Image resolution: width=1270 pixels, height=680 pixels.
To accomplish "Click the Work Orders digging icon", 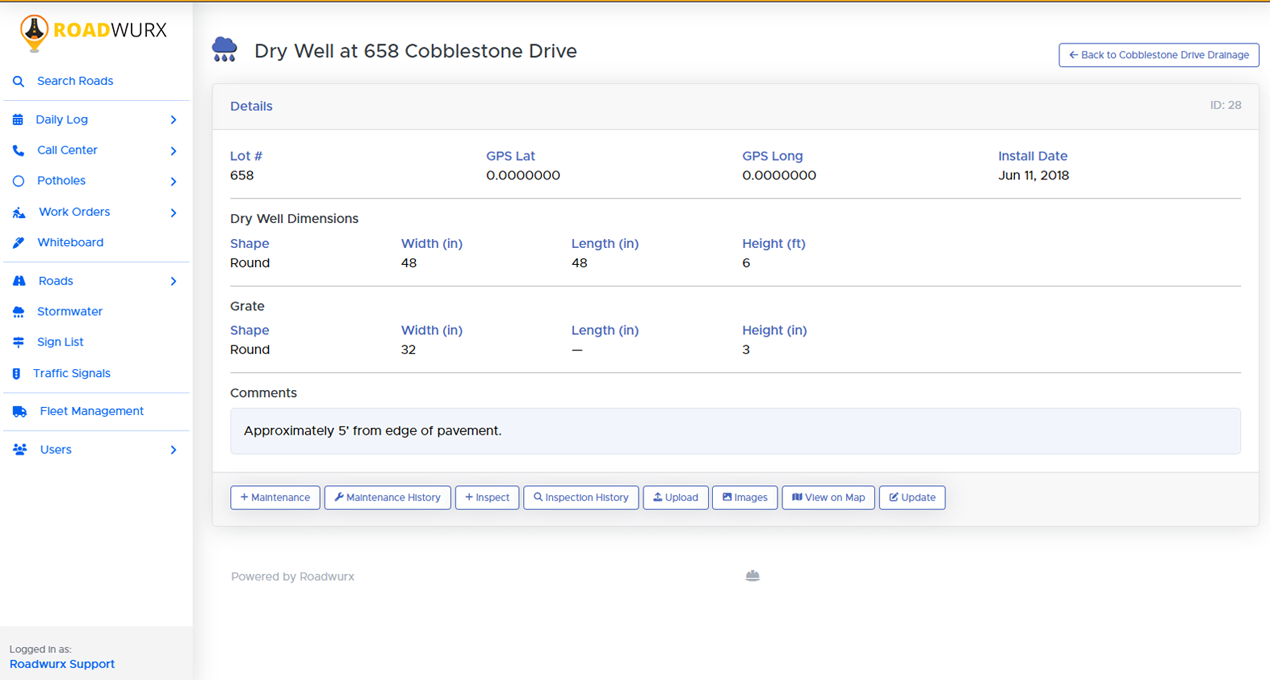I will (19, 213).
